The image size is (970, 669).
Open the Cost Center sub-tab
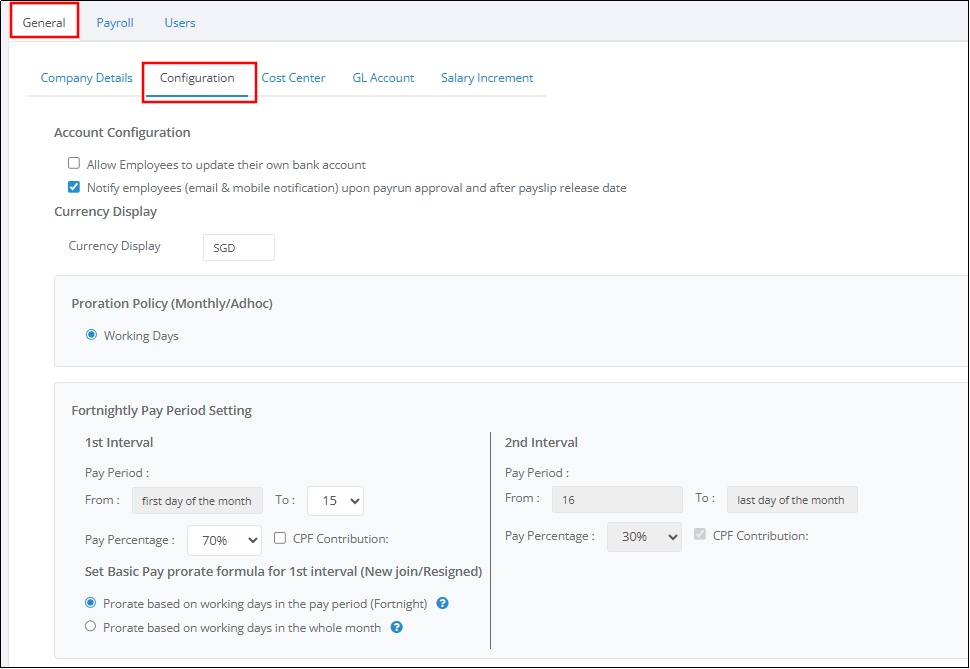[x=293, y=78]
